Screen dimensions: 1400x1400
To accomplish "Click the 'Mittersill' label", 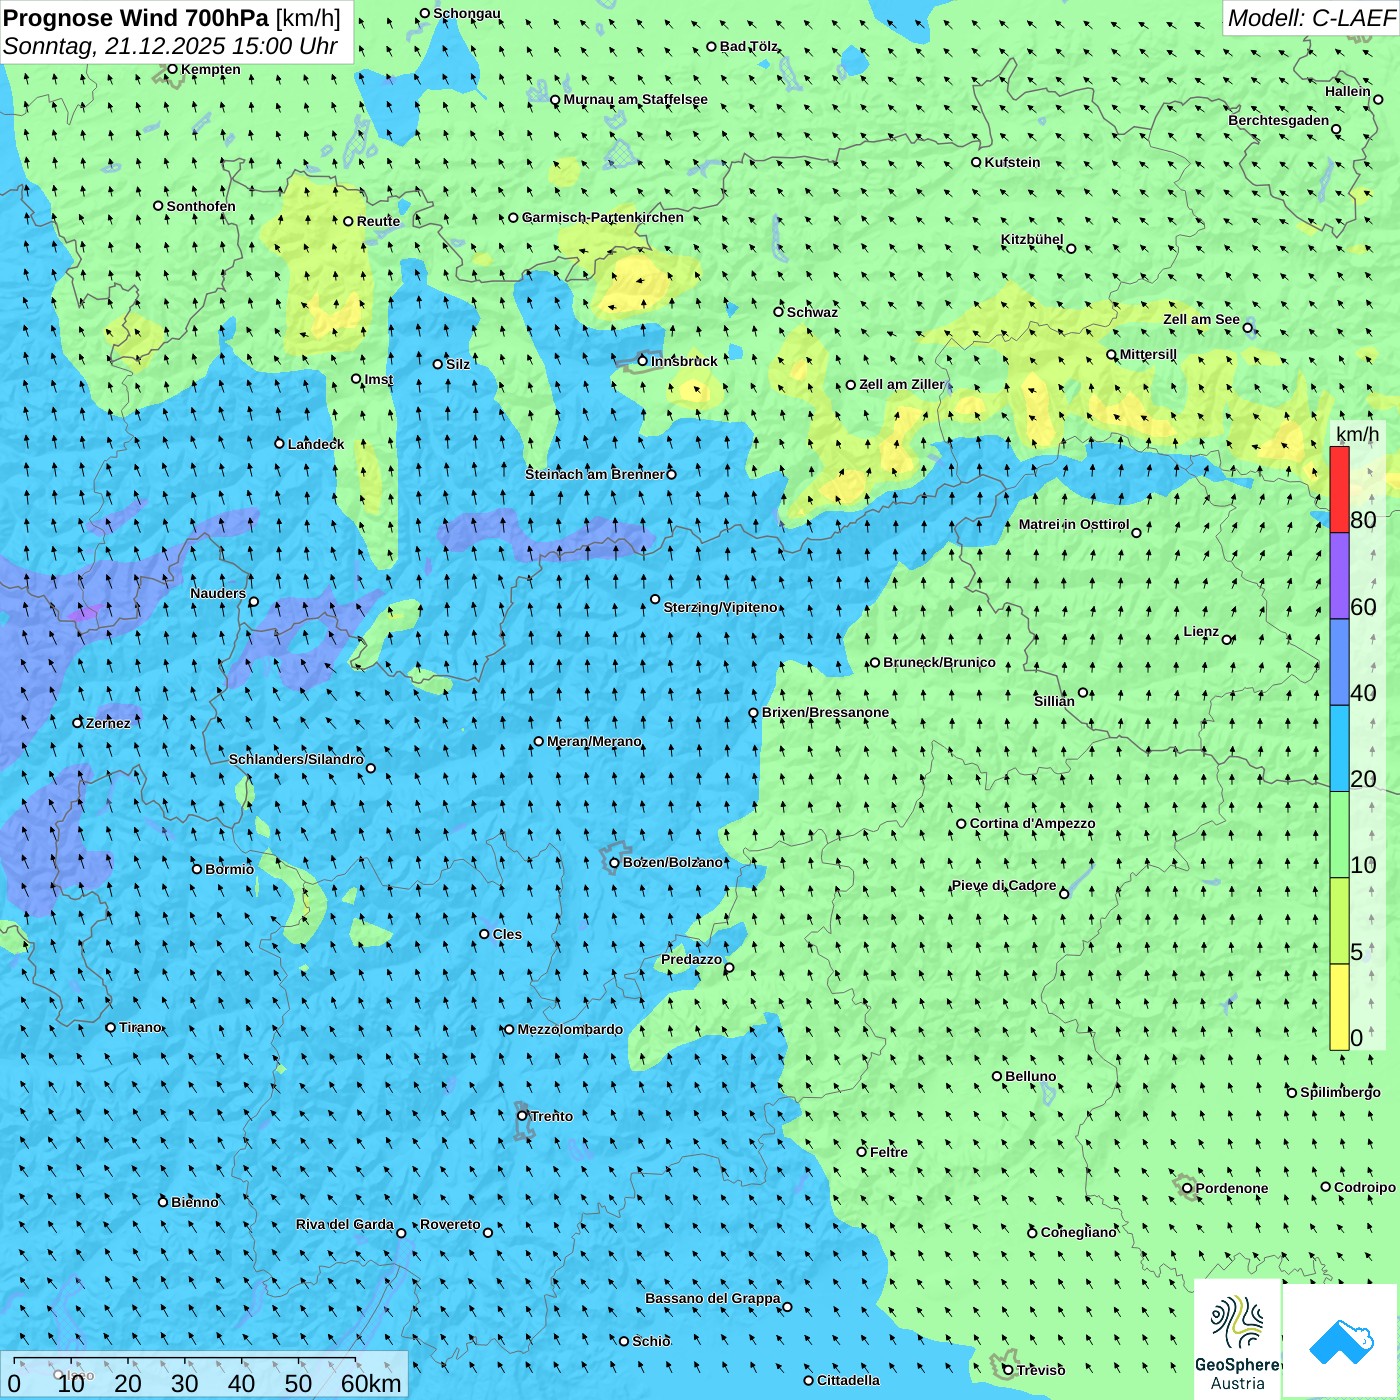I will 1148,354.
